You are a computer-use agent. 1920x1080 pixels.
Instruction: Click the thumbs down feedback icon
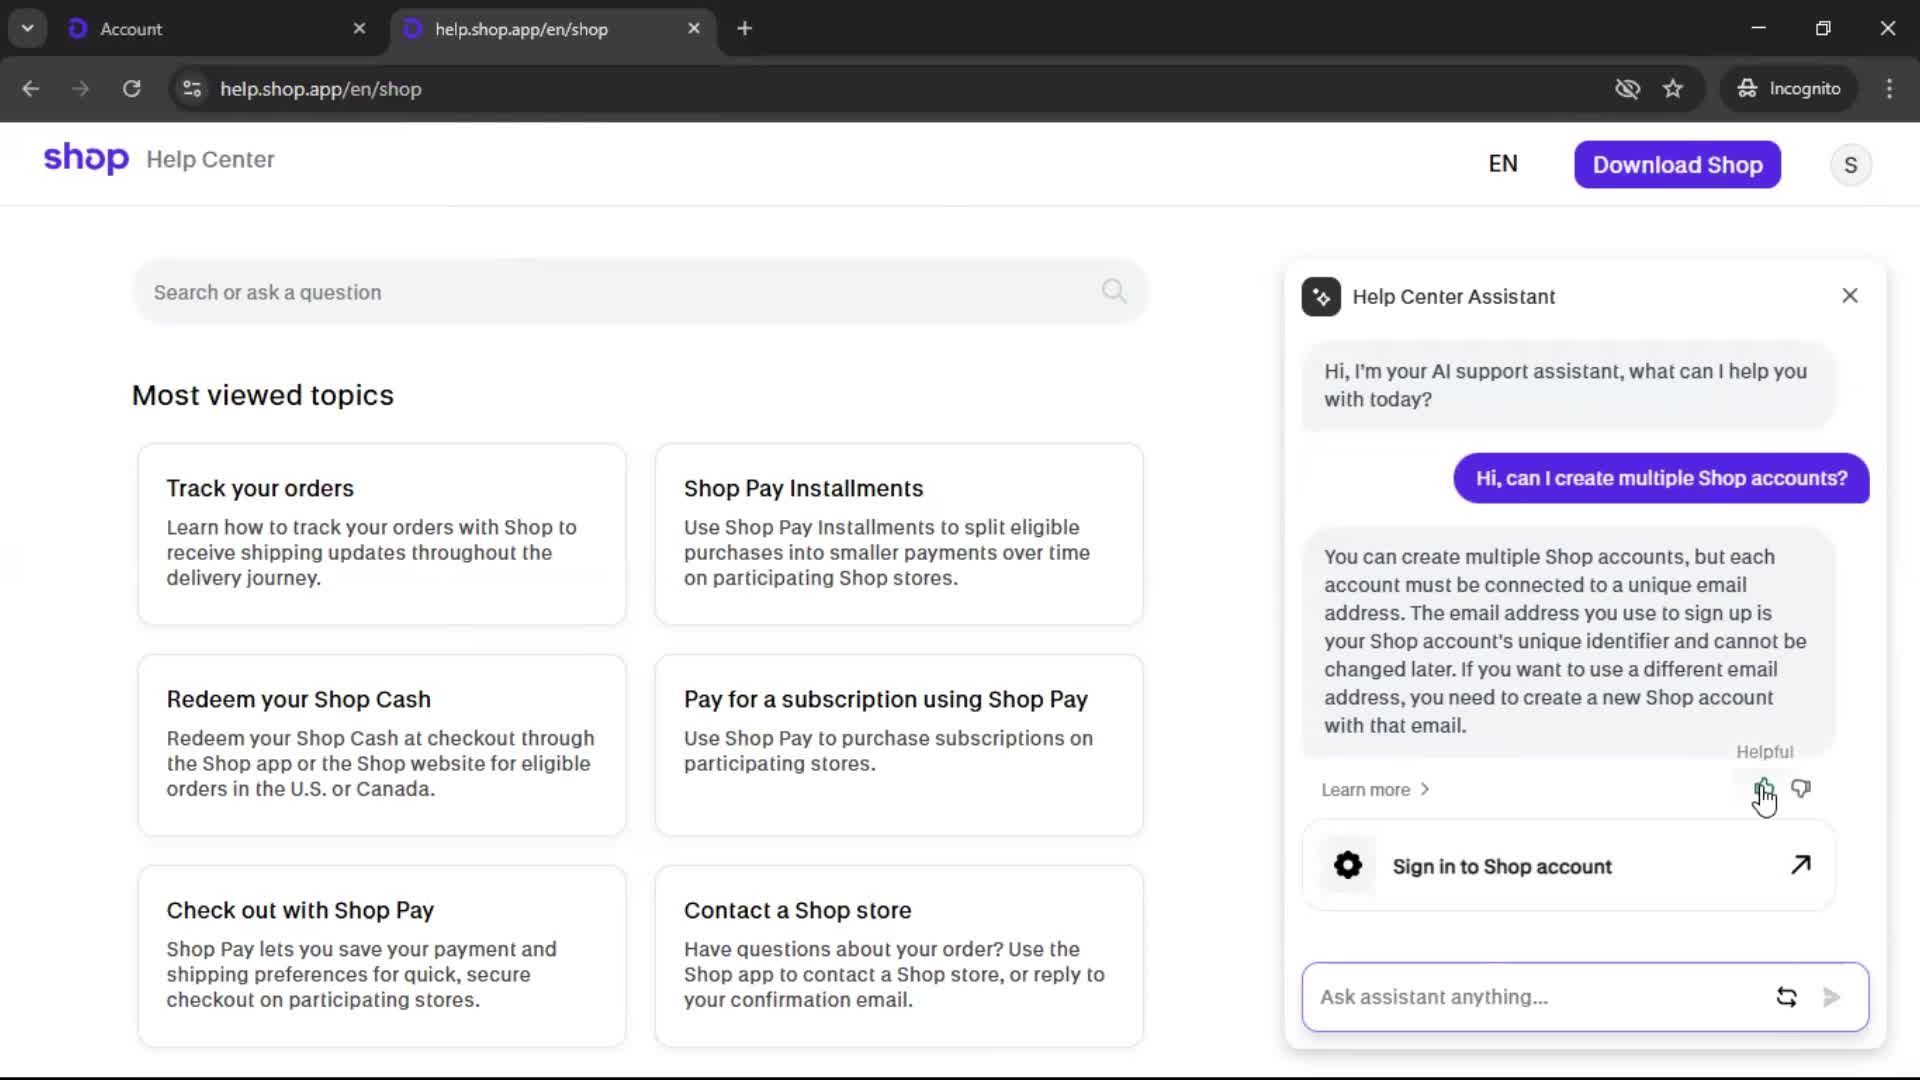(1801, 789)
